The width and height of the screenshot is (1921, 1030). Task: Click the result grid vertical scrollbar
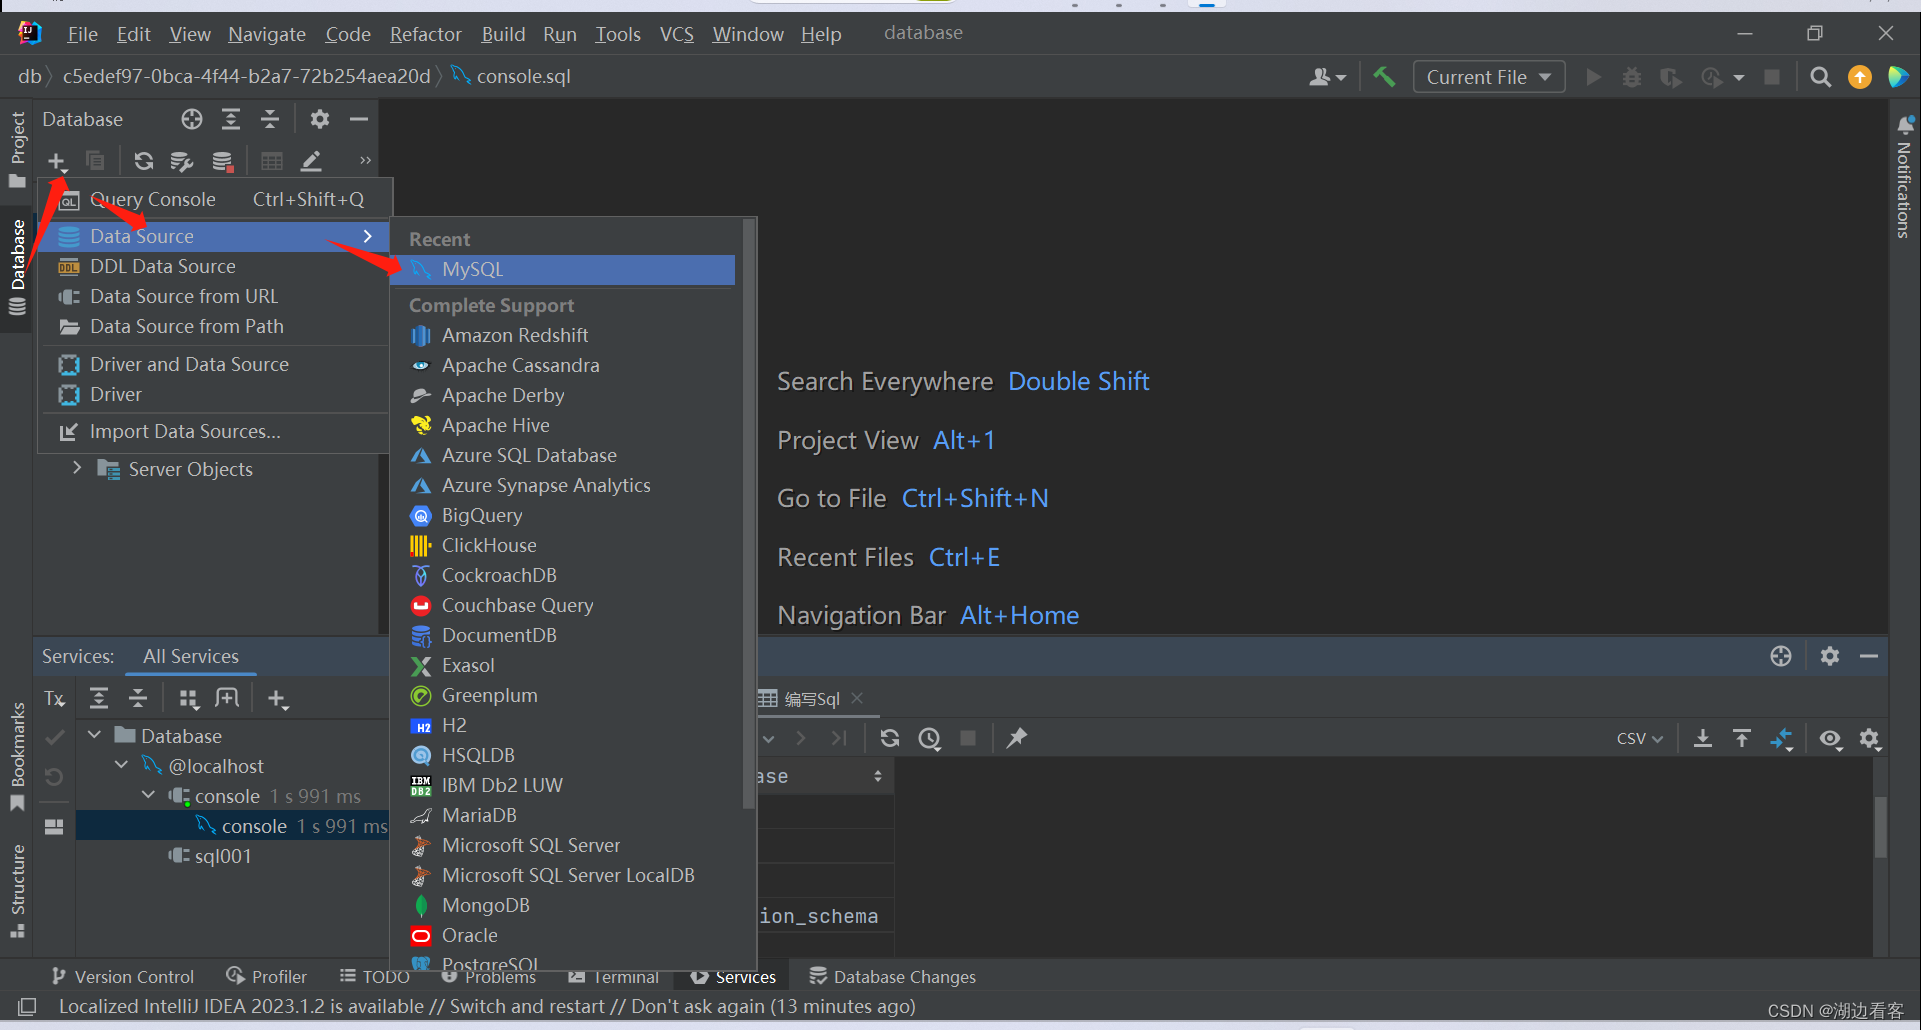point(1880,826)
